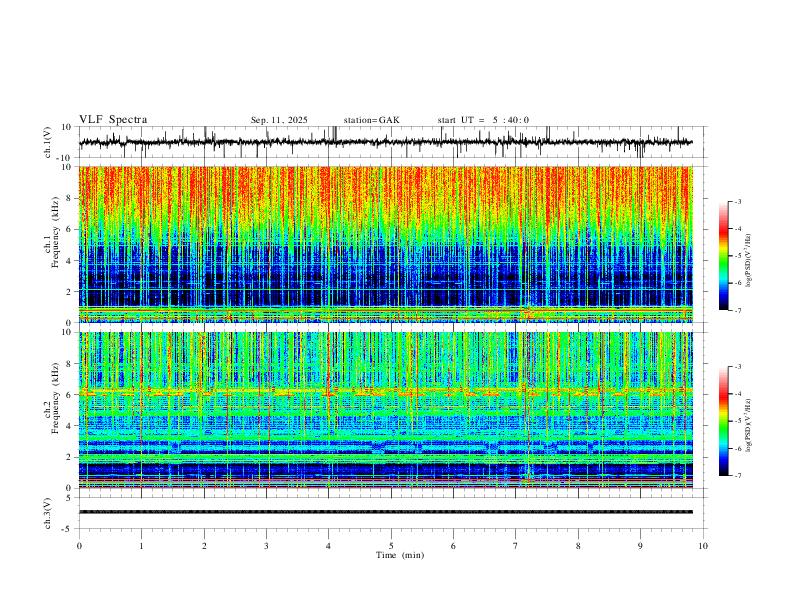792x612 pixels.
Task: Click the ch.2 spectrogram panel
Action: click(x=386, y=410)
